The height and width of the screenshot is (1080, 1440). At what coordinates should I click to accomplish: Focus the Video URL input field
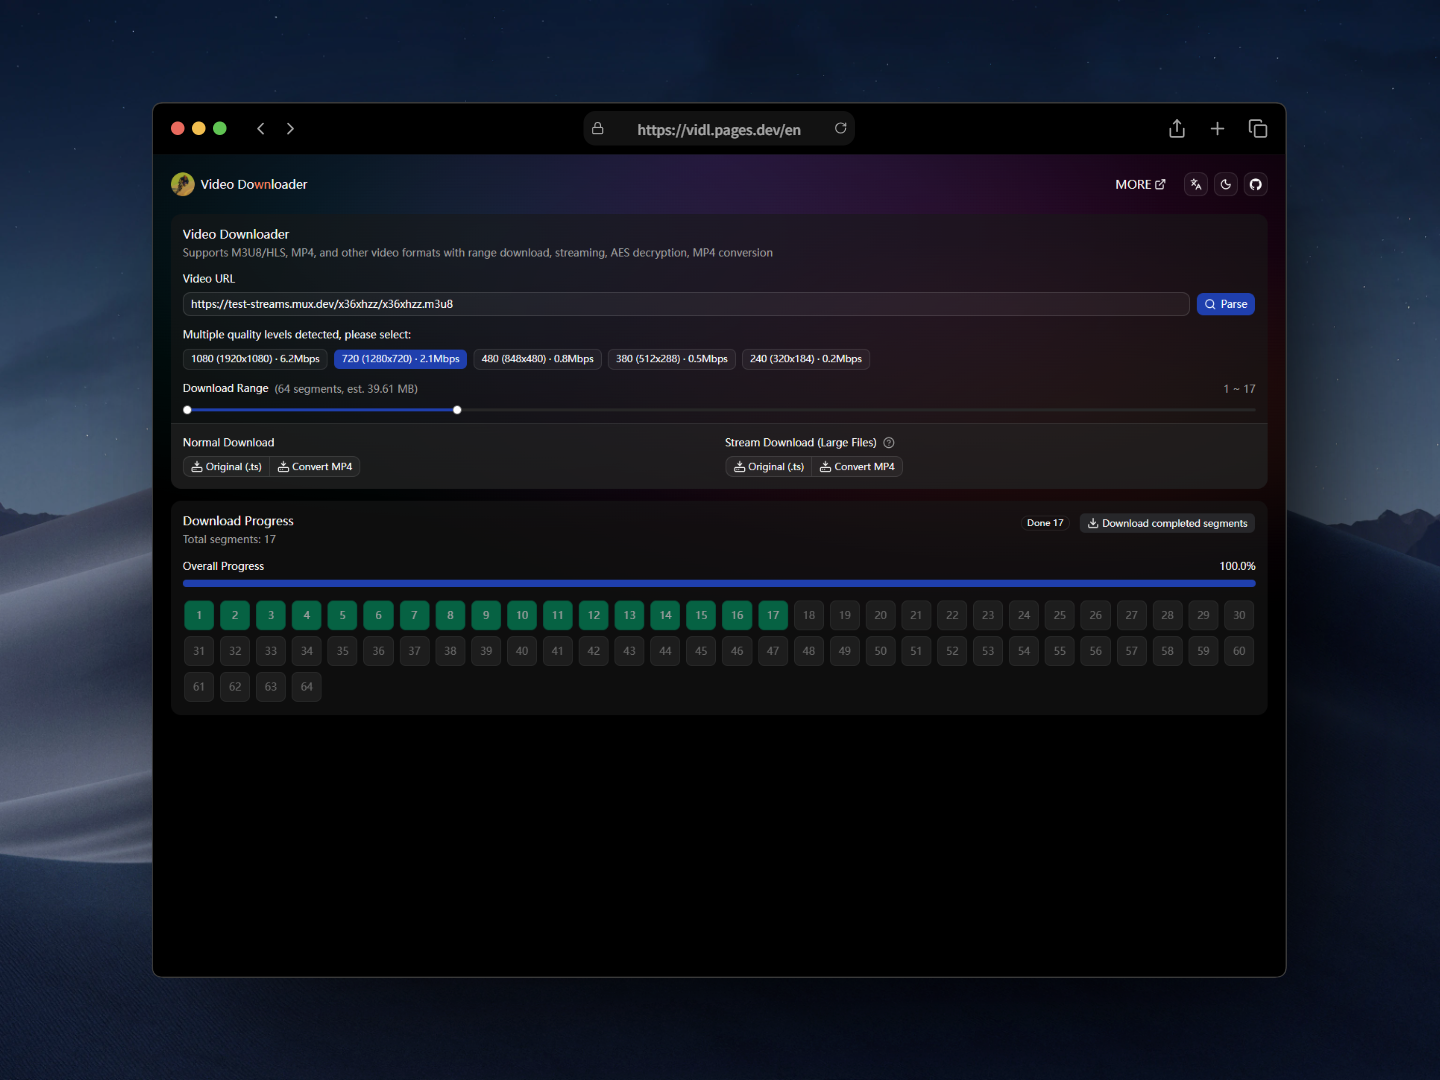686,304
